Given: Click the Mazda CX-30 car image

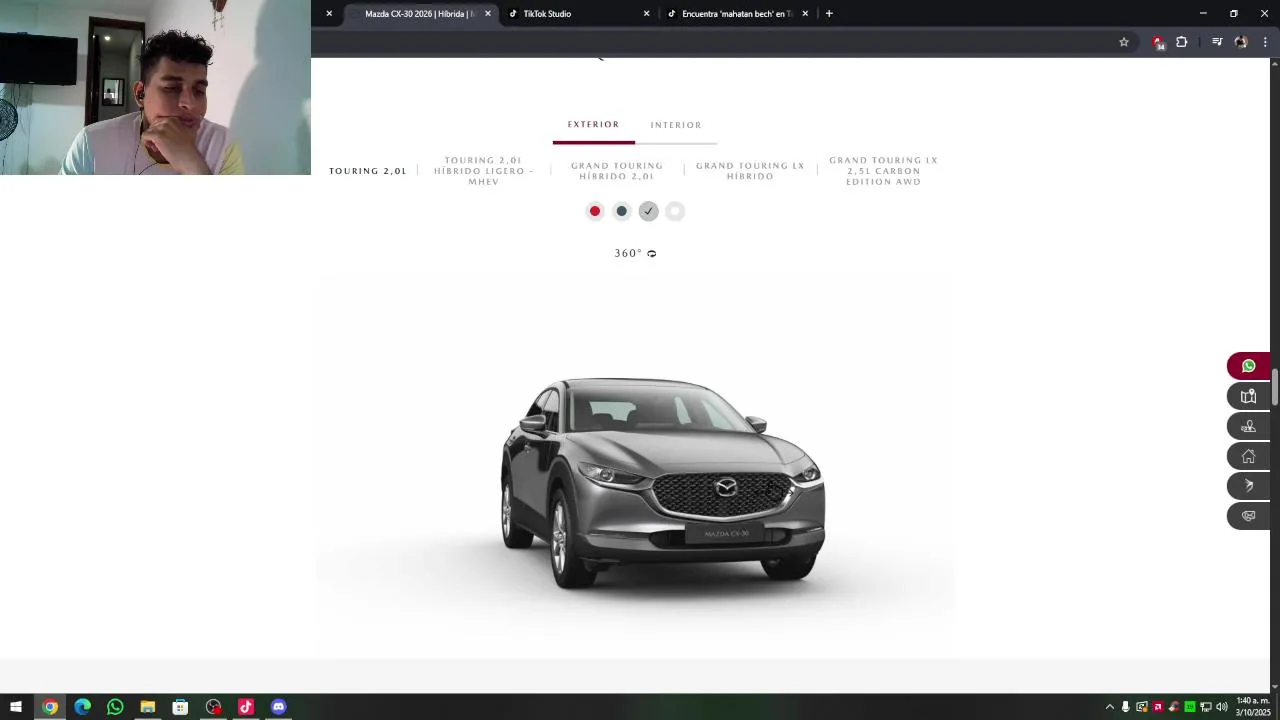Looking at the screenshot, I should click(663, 483).
